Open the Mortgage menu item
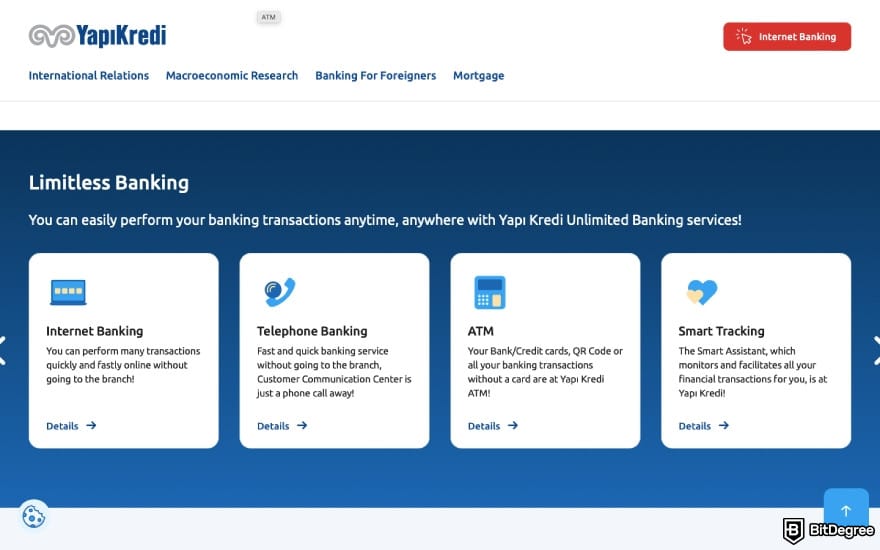Viewport: 880px width, 550px height. pyautogui.click(x=479, y=76)
